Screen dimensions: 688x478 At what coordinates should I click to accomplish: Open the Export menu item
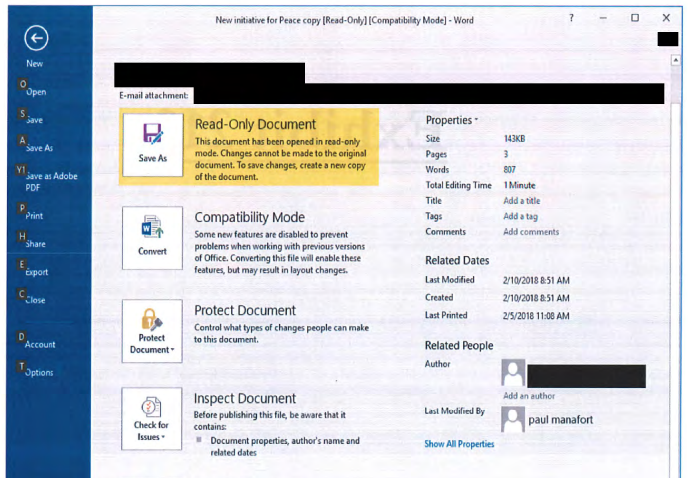pyautogui.click(x=37, y=272)
